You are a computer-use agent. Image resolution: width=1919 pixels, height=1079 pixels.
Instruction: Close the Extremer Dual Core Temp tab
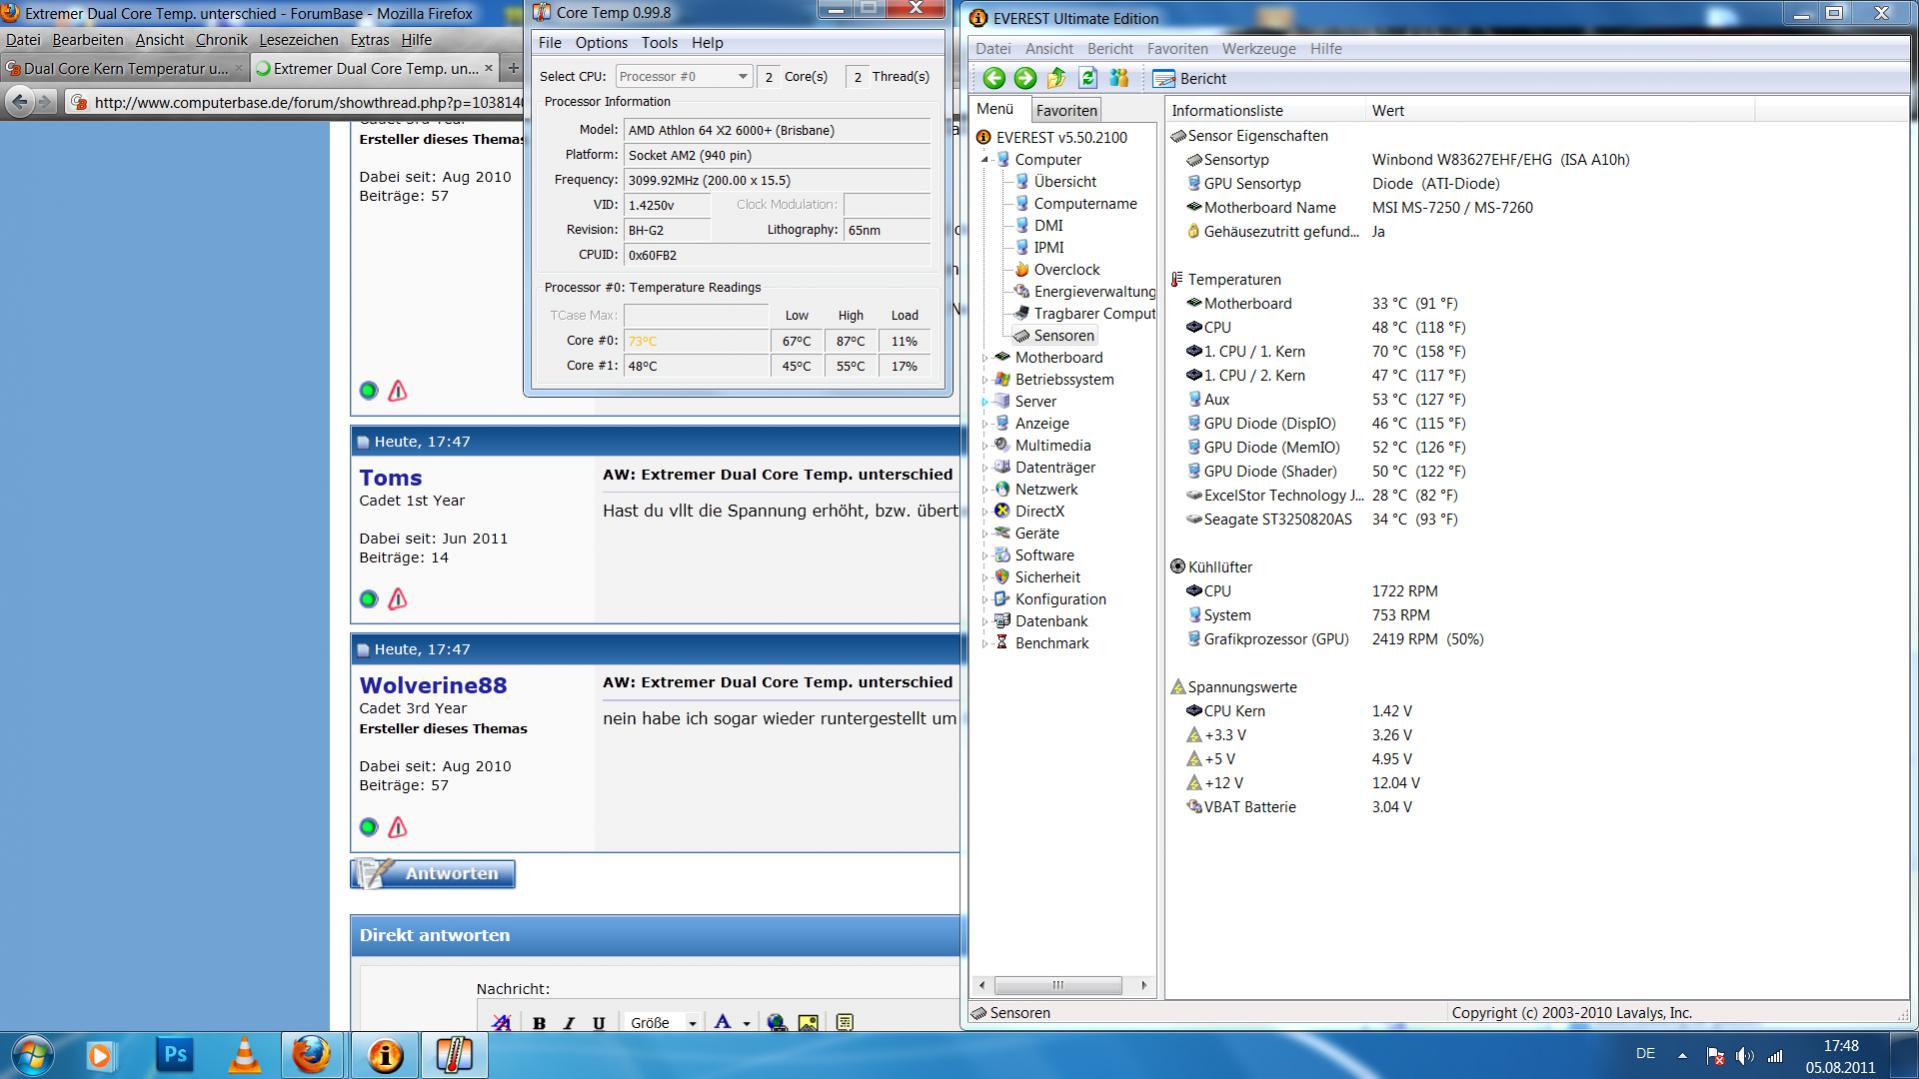point(488,68)
